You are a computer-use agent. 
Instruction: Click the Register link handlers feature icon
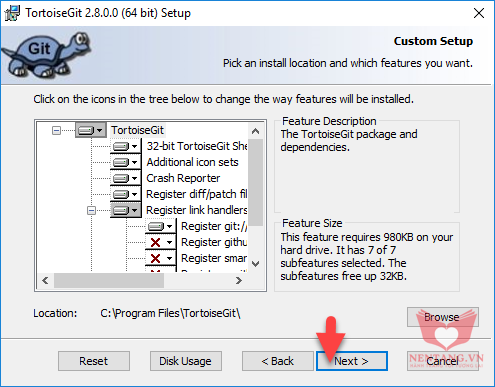[126, 210]
